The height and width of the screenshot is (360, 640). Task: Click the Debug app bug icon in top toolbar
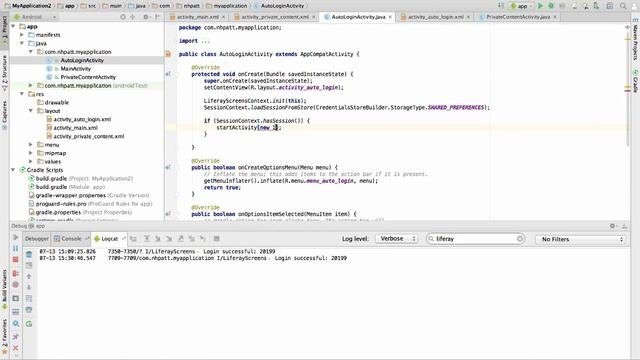[x=551, y=6]
